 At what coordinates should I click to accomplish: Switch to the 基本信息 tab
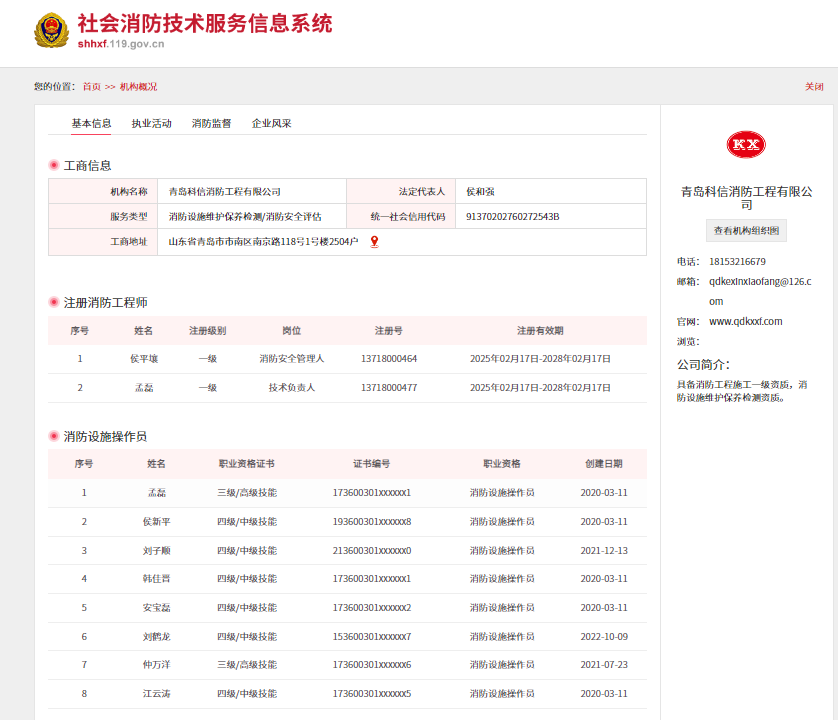[91, 124]
